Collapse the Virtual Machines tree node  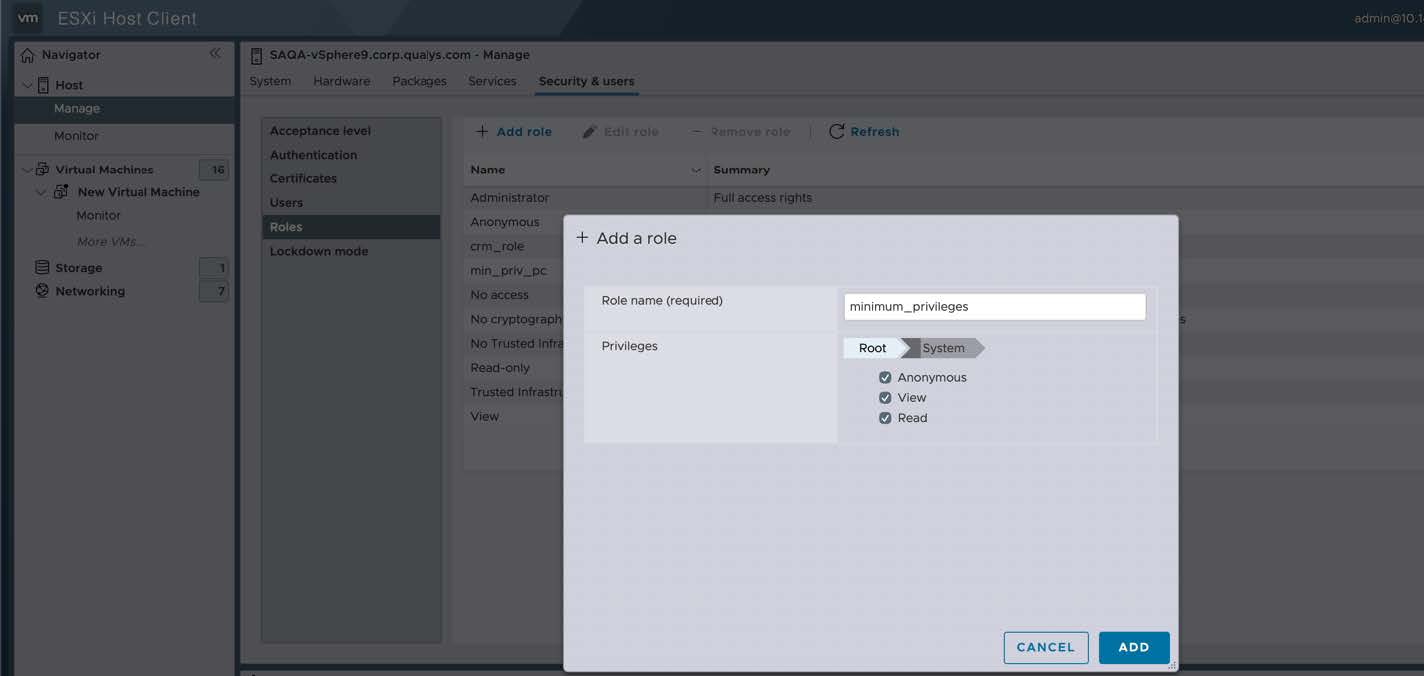(x=27, y=170)
